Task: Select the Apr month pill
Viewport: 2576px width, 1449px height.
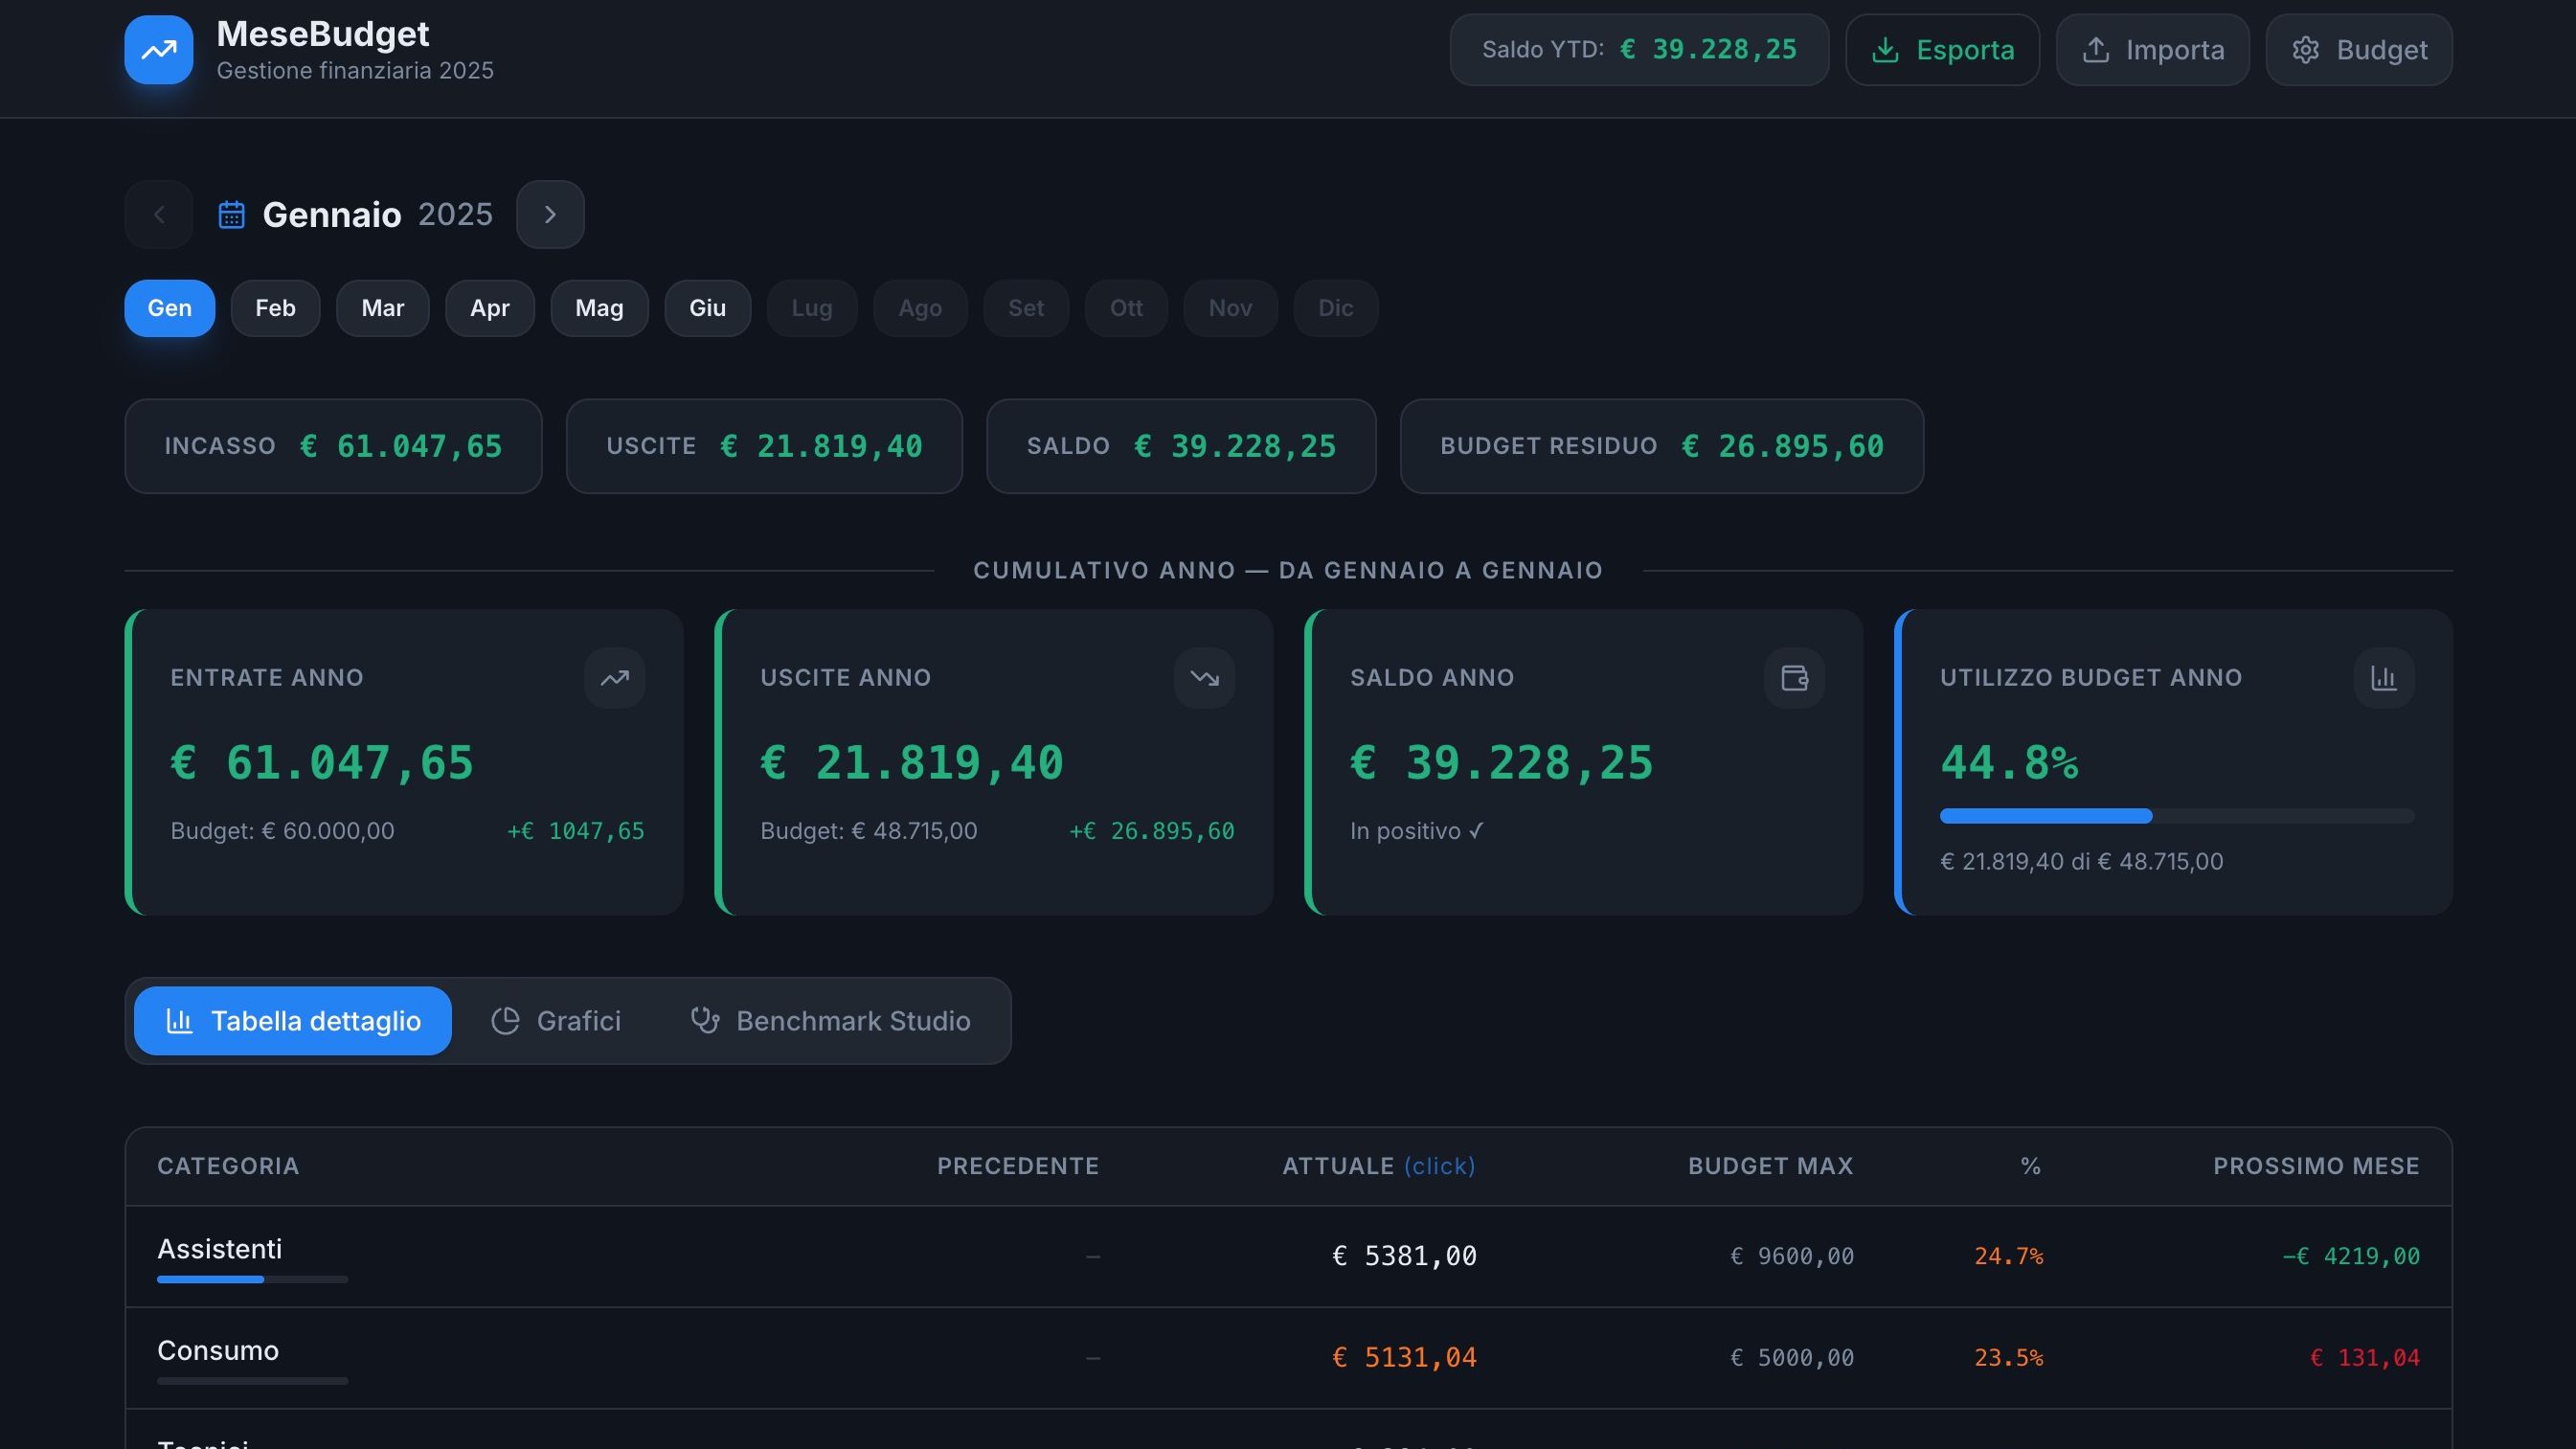Action: (x=490, y=308)
